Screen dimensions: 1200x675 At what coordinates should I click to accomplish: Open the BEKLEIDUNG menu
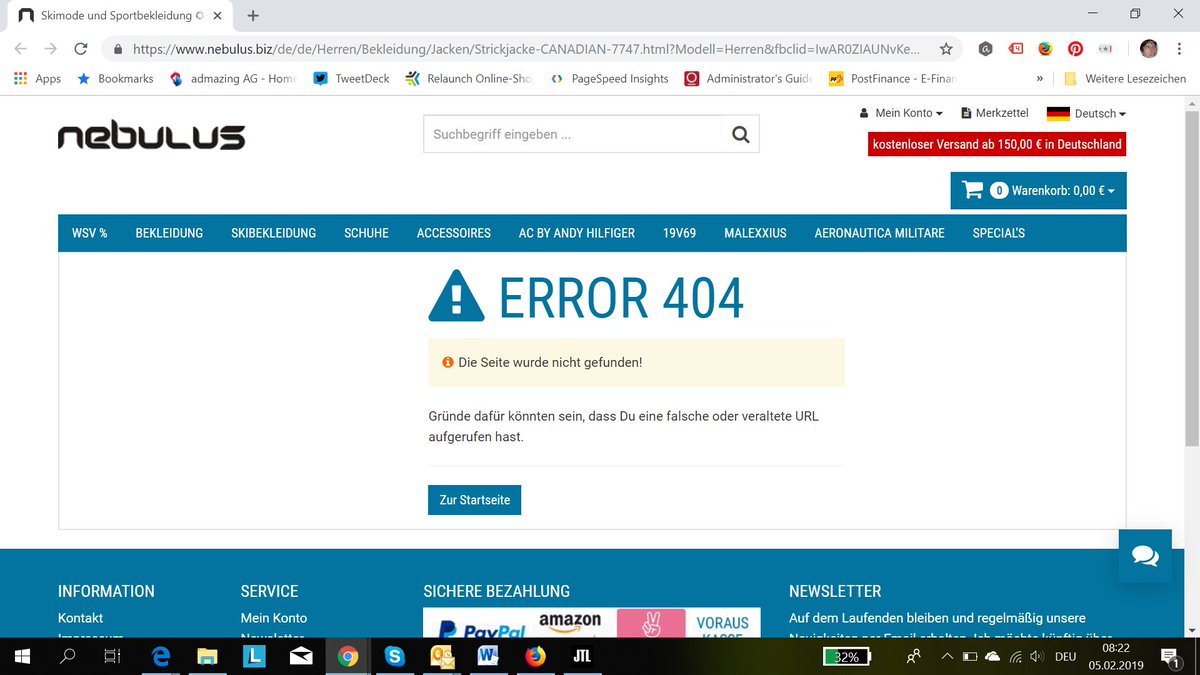[169, 233]
